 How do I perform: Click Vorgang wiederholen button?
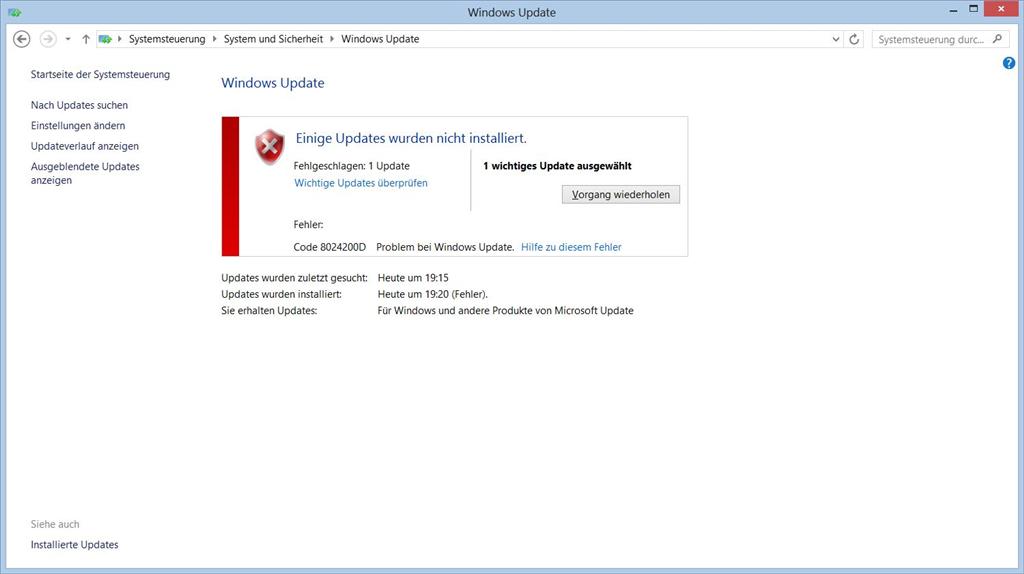tap(620, 195)
